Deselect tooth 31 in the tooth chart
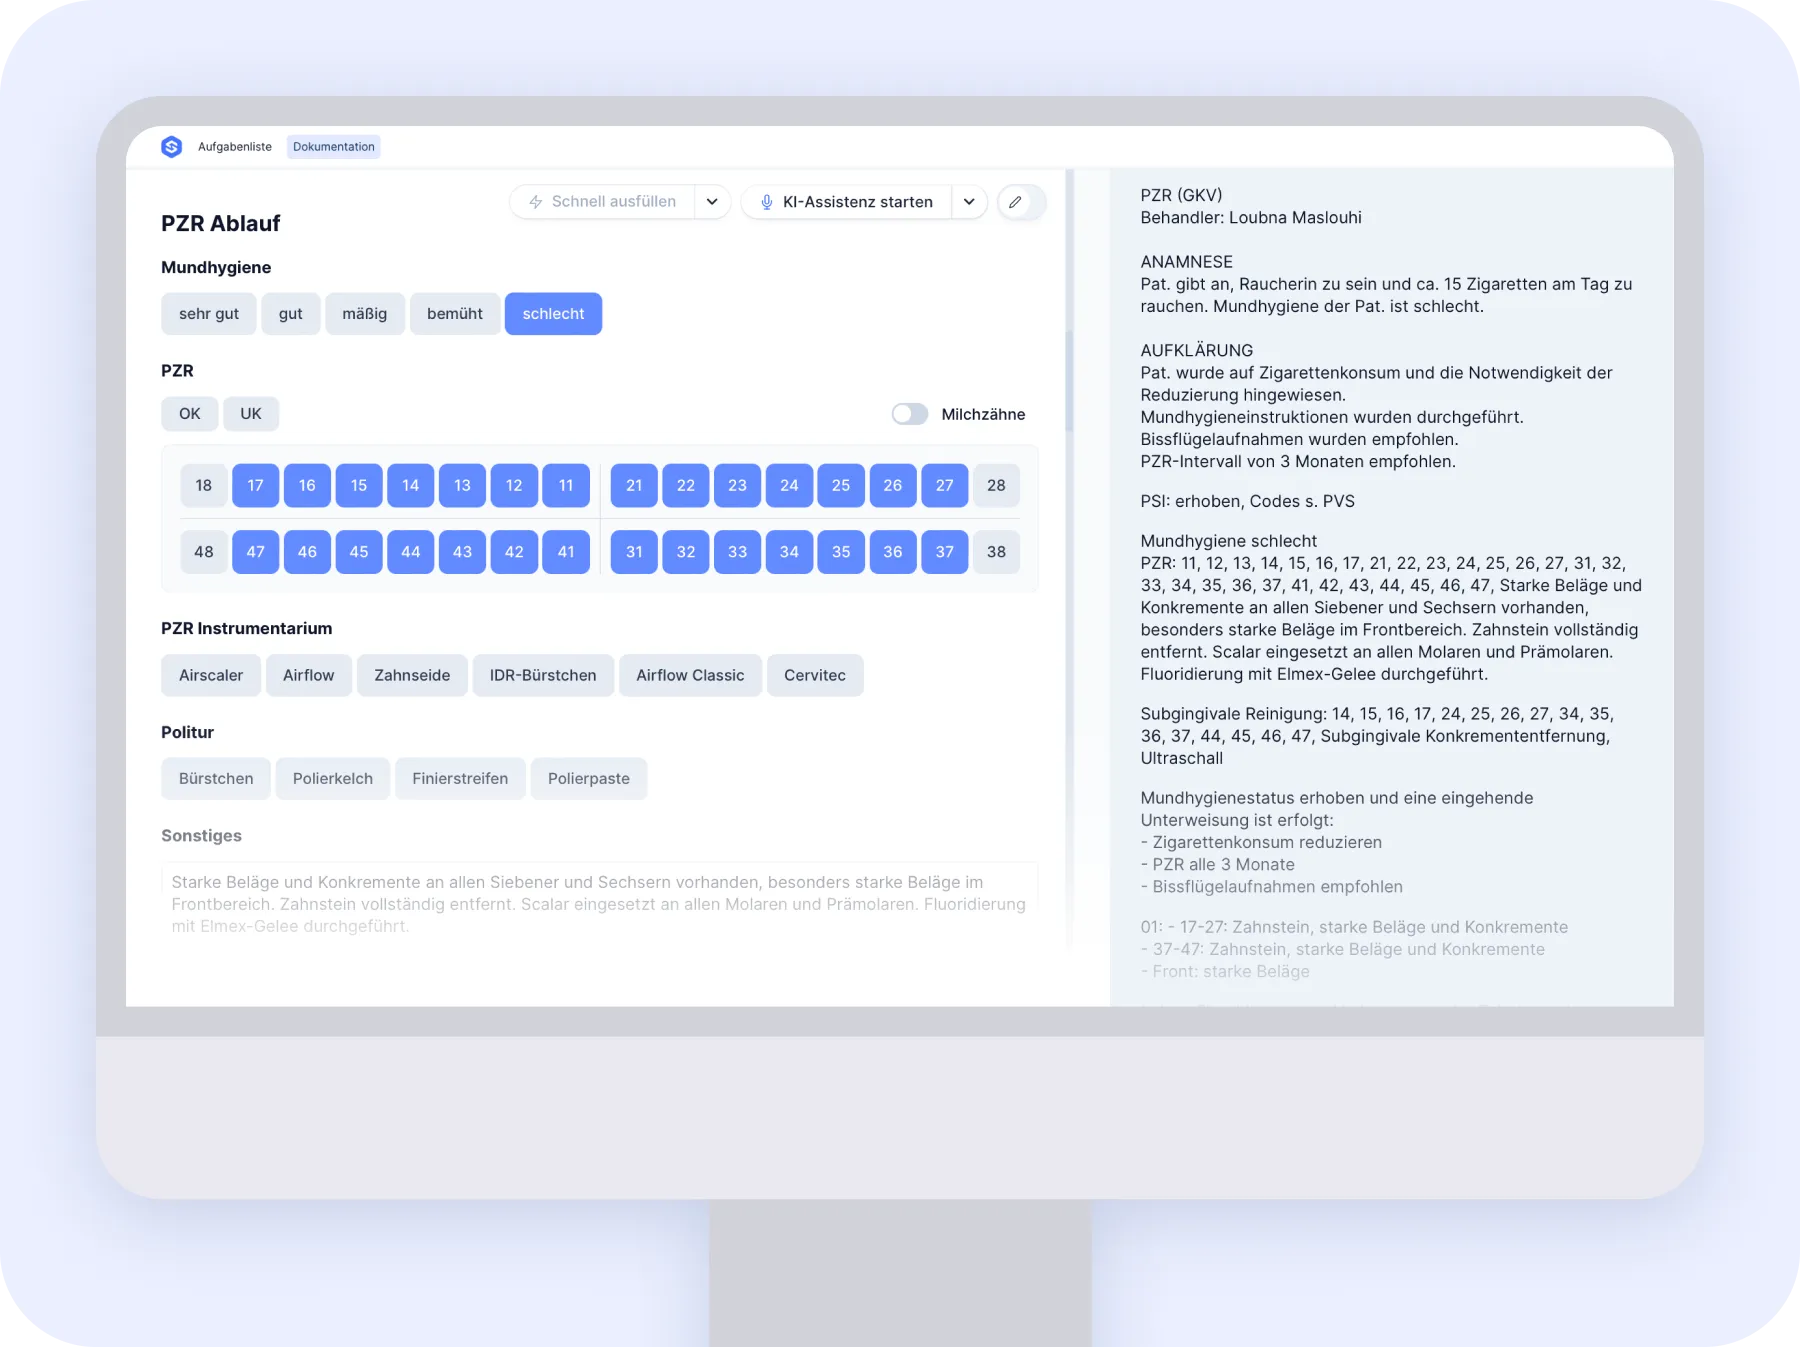1800x1347 pixels. pyautogui.click(x=634, y=551)
